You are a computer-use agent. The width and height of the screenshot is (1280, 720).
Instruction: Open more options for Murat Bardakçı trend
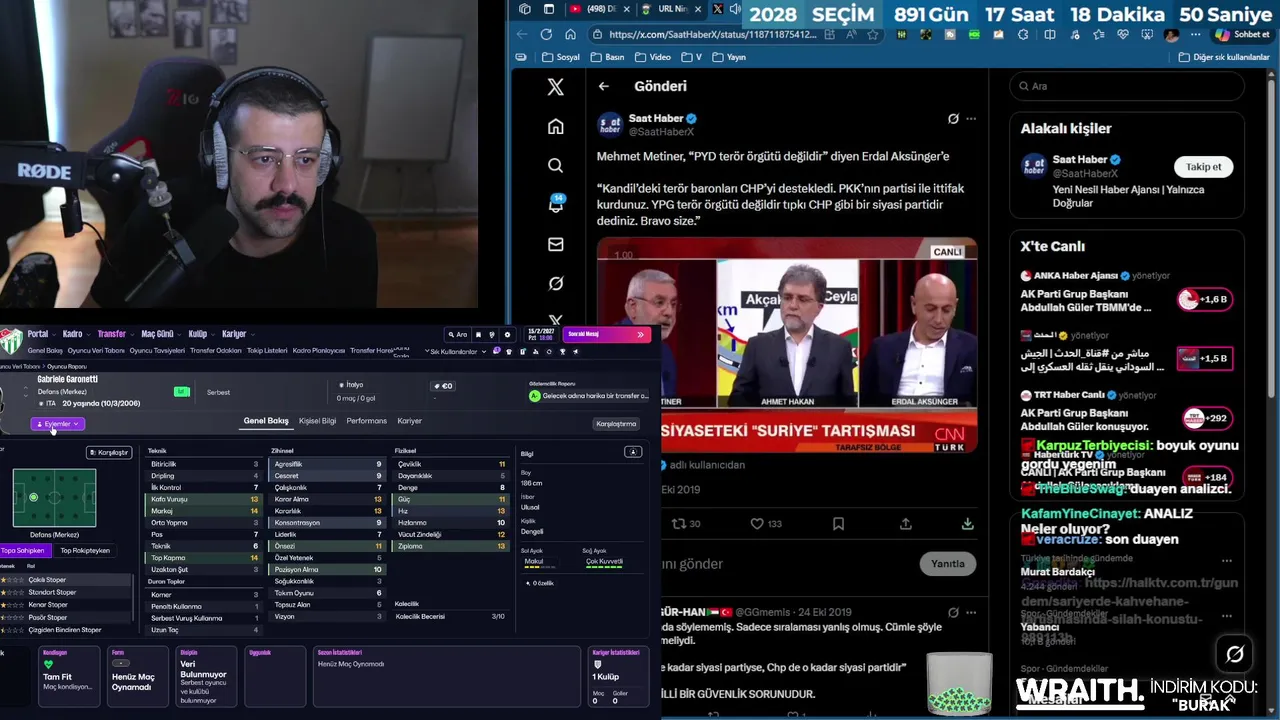coord(1227,561)
